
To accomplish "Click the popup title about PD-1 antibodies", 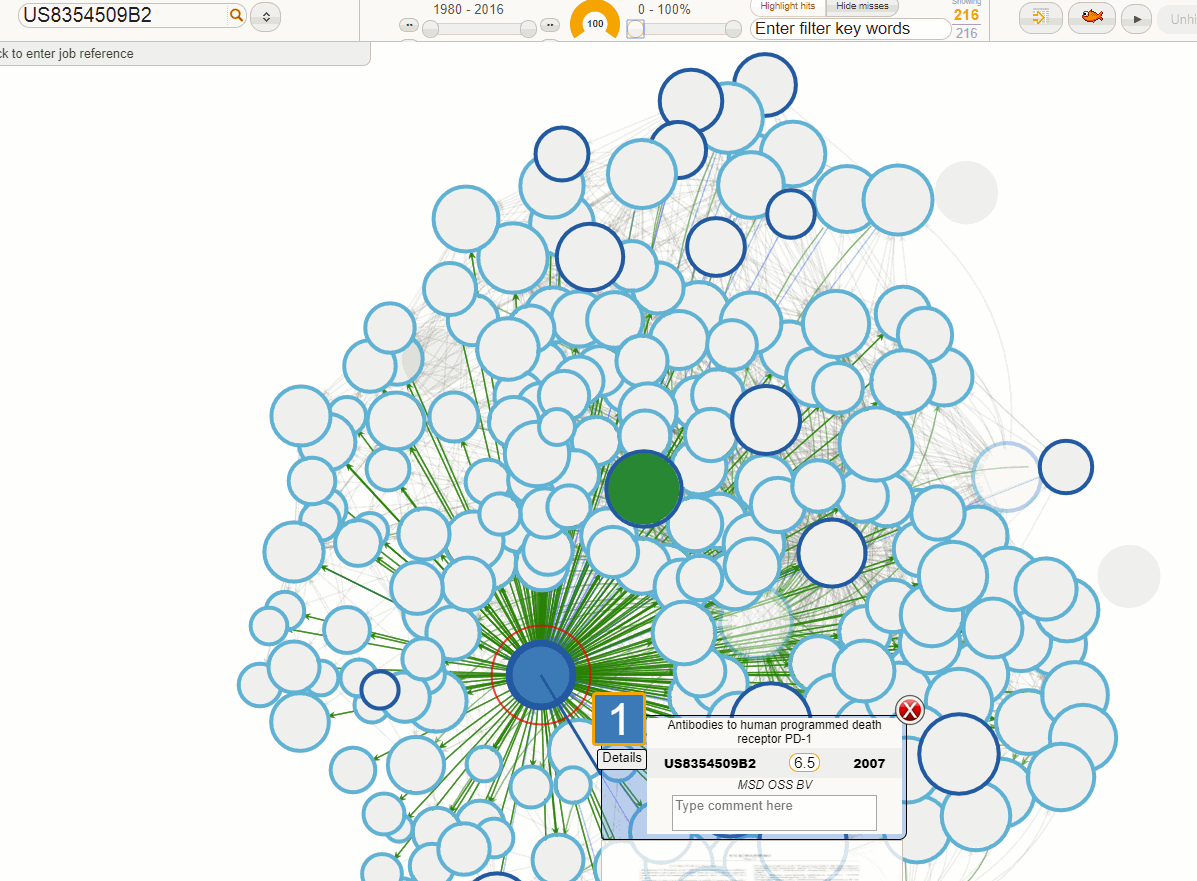I will (774, 731).
